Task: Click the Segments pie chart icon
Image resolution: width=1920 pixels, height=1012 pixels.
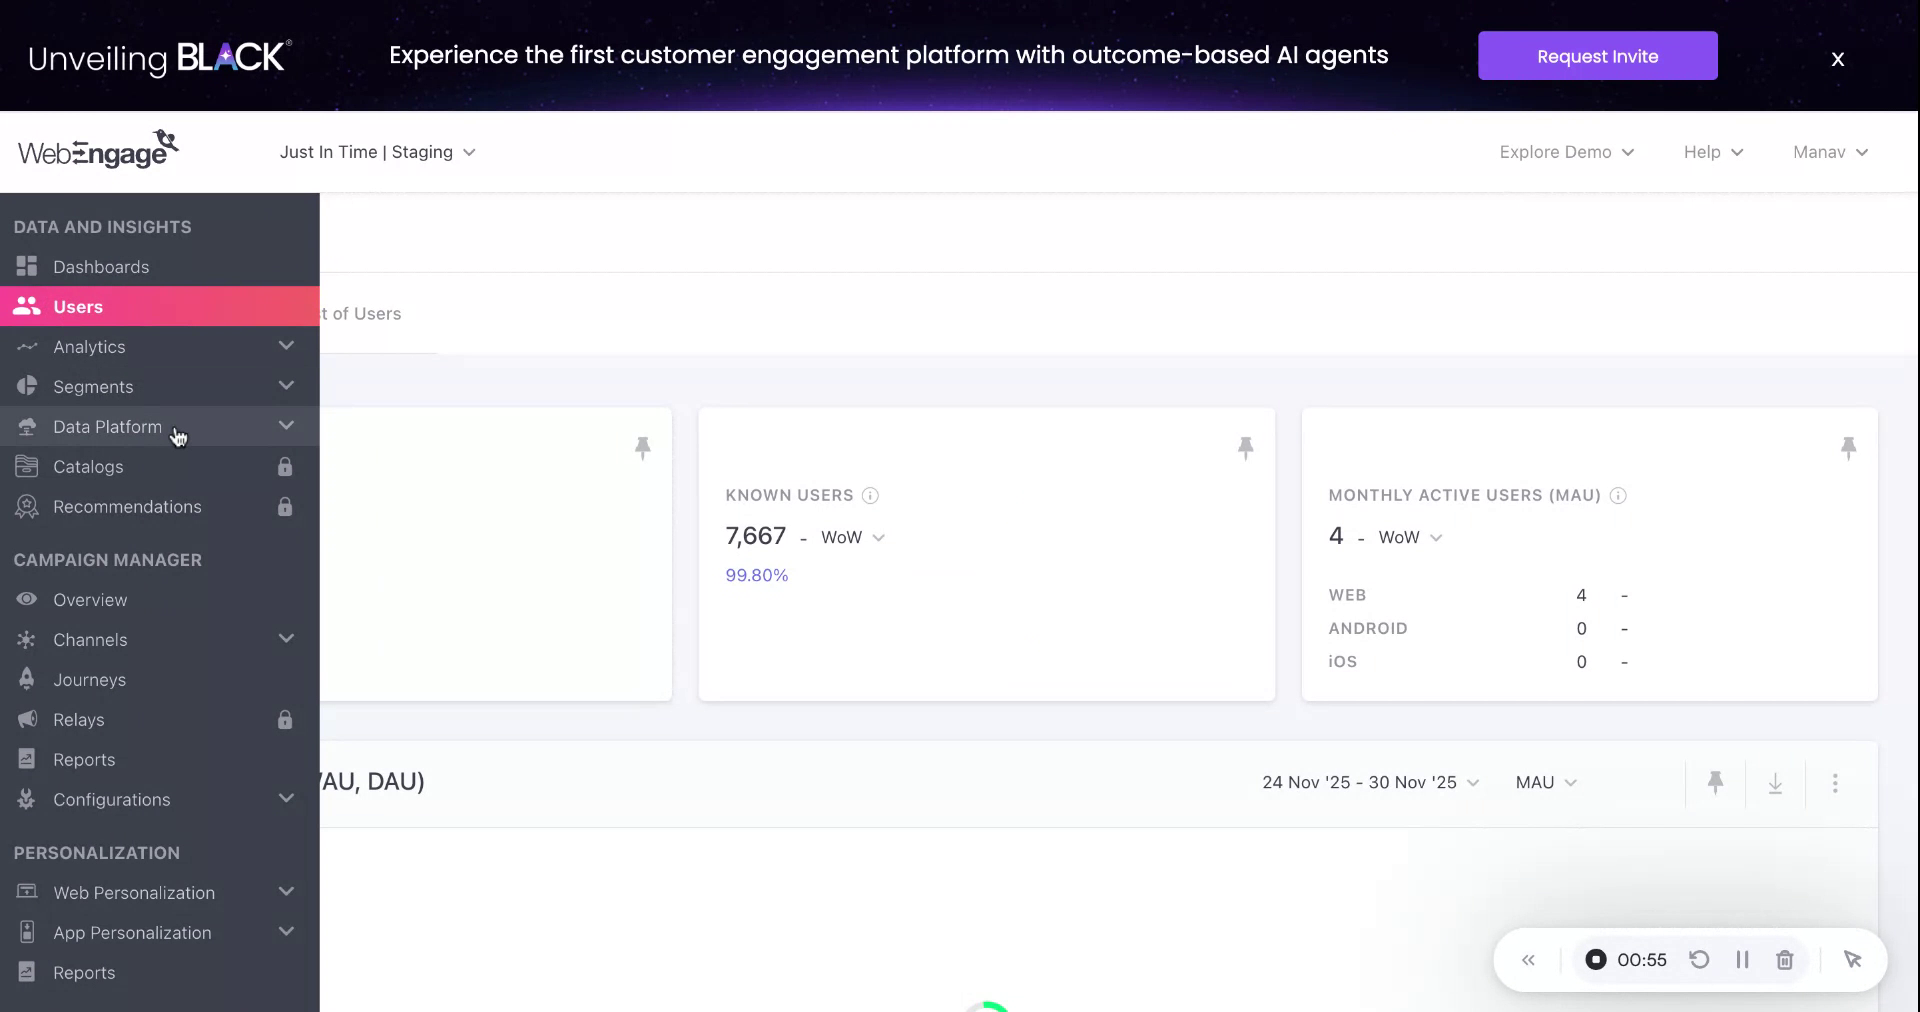Action: pyautogui.click(x=27, y=387)
